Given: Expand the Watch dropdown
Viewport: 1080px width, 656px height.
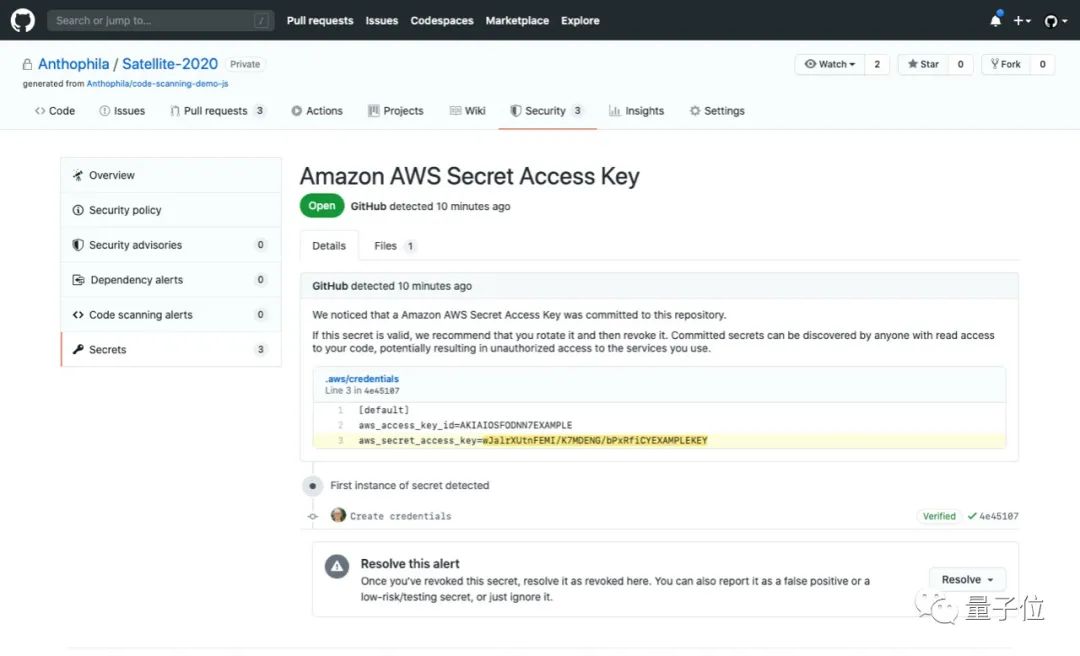Looking at the screenshot, I should click(x=830, y=64).
